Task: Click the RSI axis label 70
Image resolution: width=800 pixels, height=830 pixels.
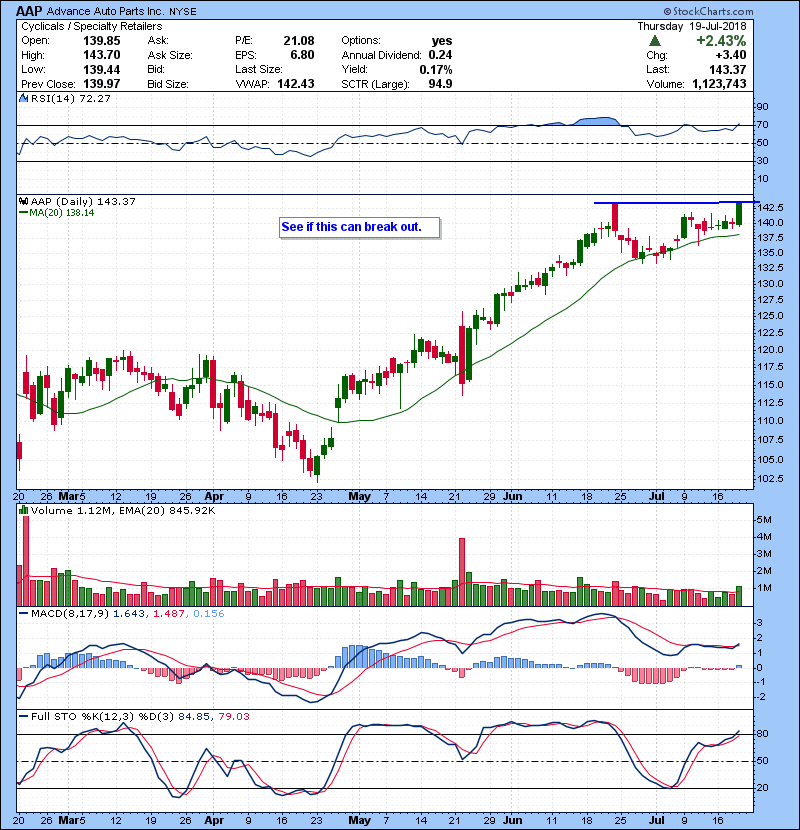Action: [762, 125]
